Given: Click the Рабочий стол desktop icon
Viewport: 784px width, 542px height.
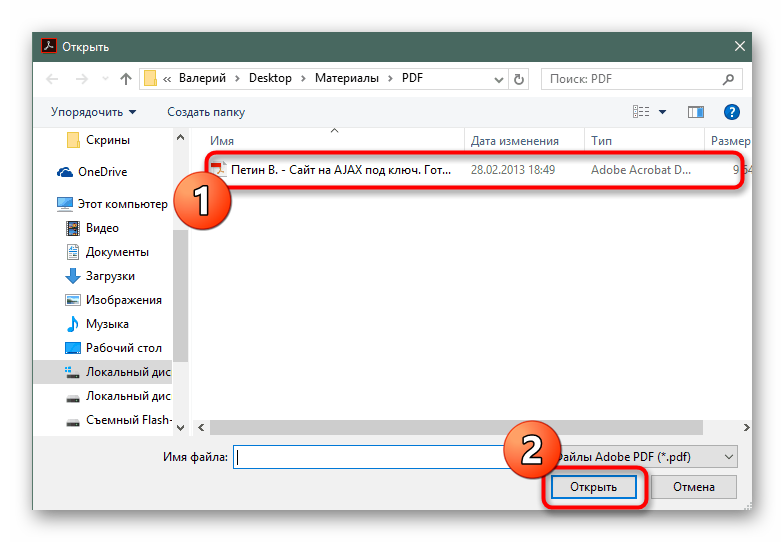Looking at the screenshot, I should [72, 348].
